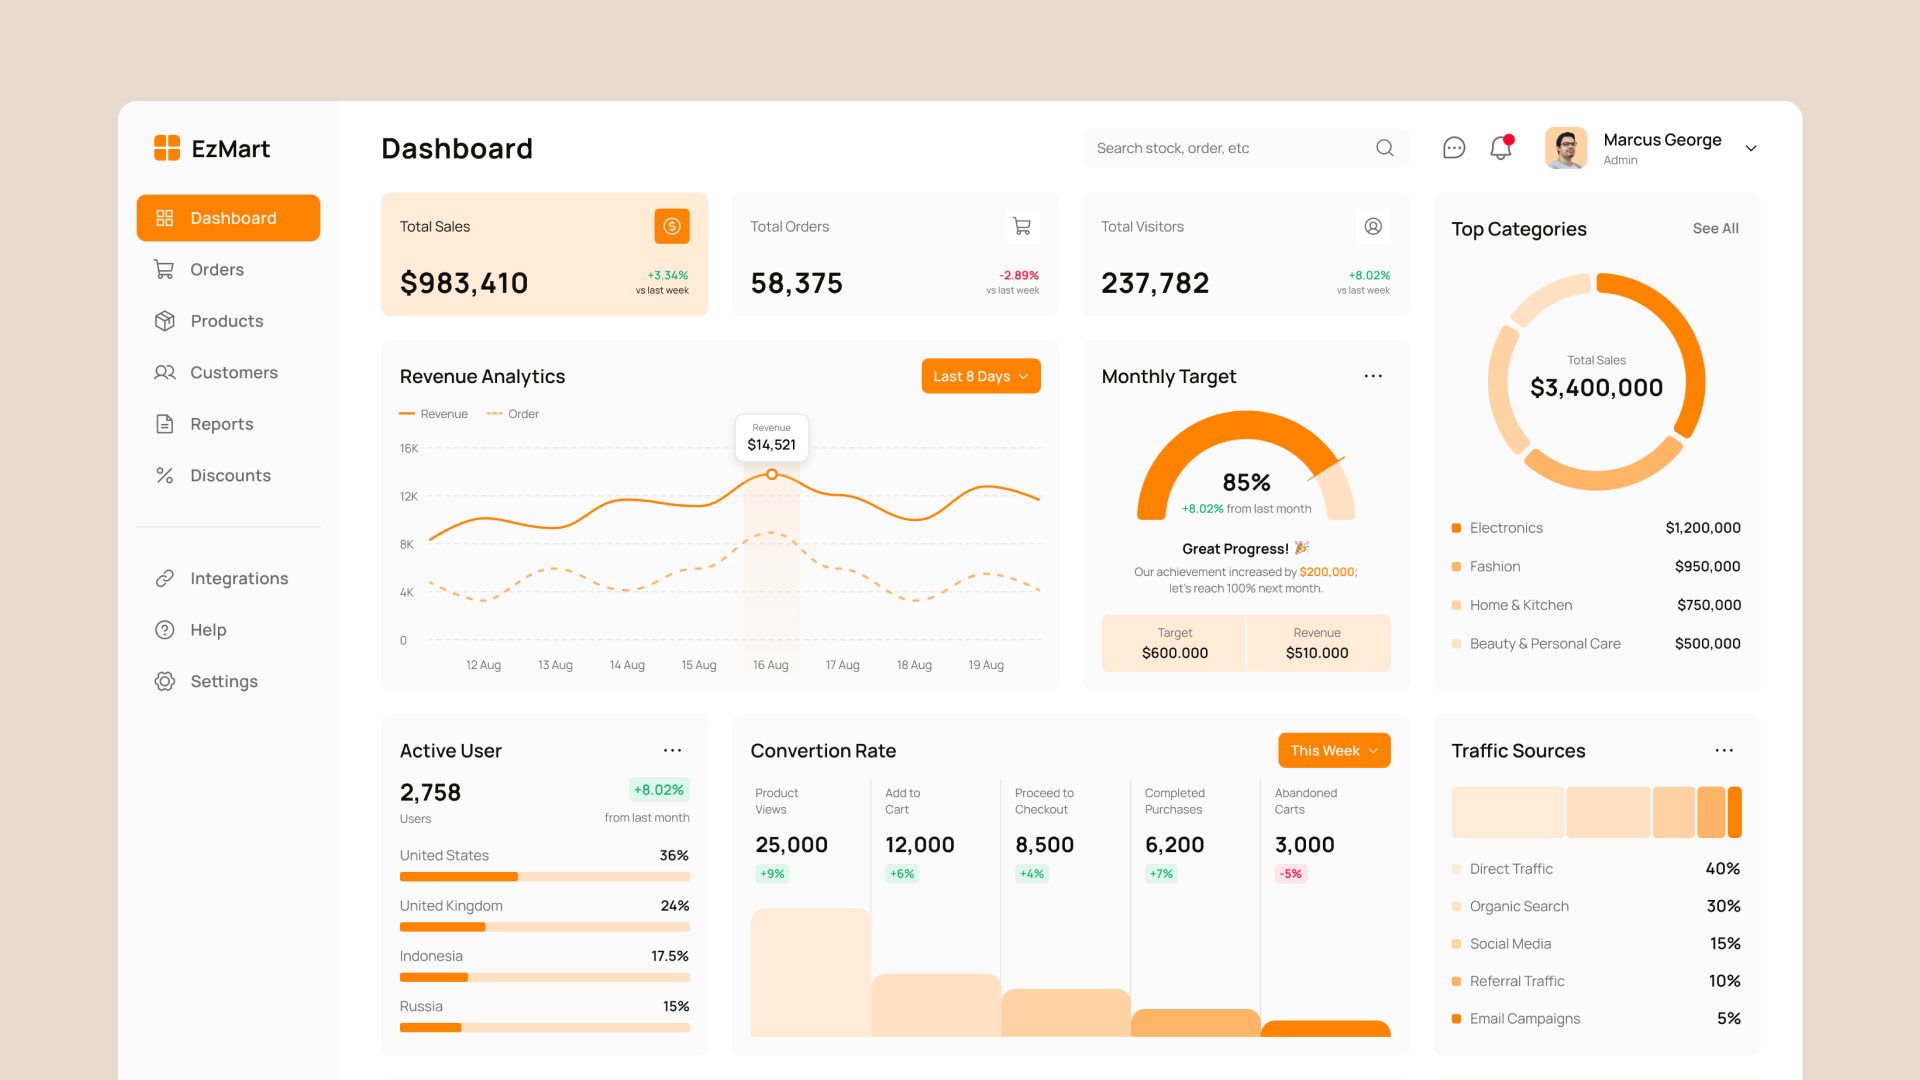The height and width of the screenshot is (1080, 1920).
Task: Open the Marcus George account dropdown
Action: coord(1751,148)
